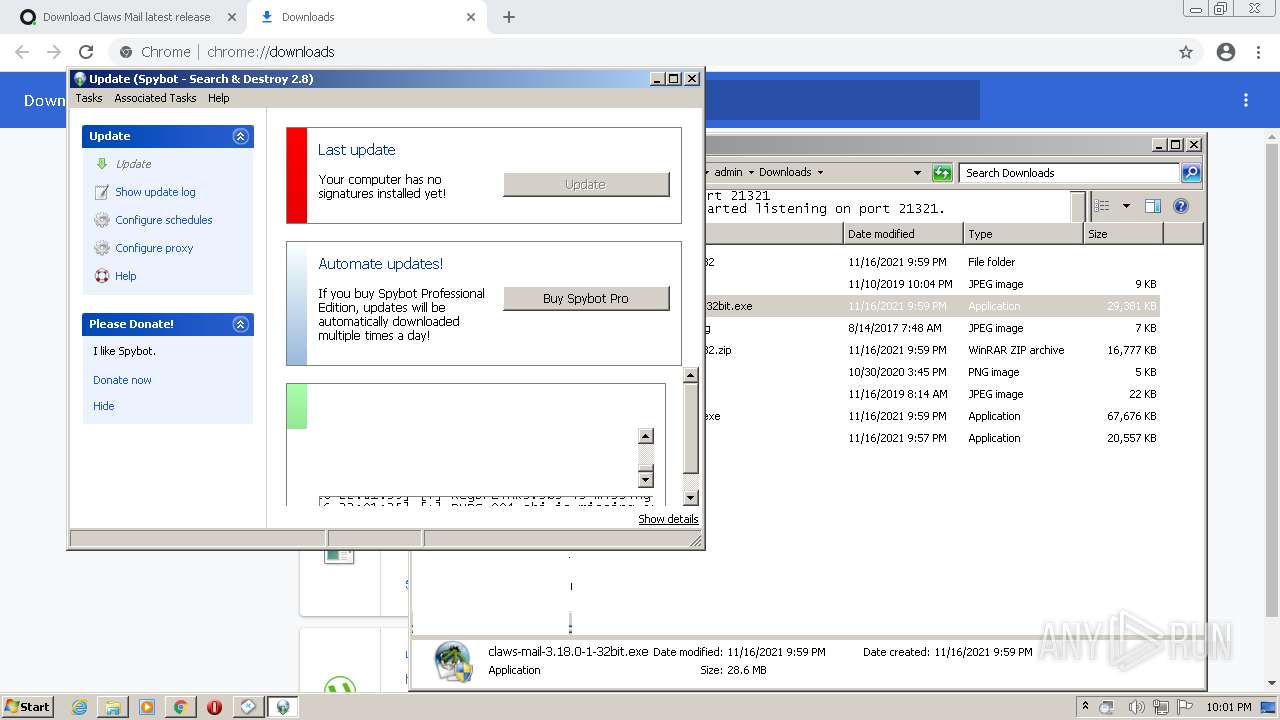This screenshot has height=720, width=1280.
Task: Click the Spybot window title bar icon
Action: pos(80,79)
